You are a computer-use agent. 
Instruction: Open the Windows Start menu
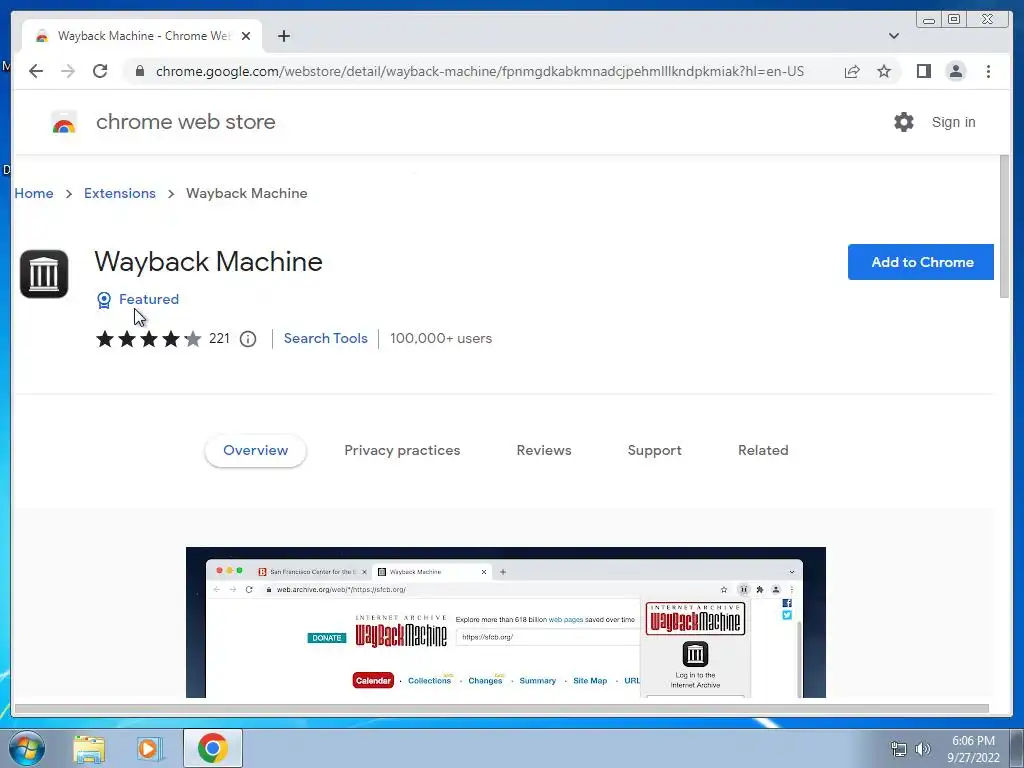[x=26, y=748]
